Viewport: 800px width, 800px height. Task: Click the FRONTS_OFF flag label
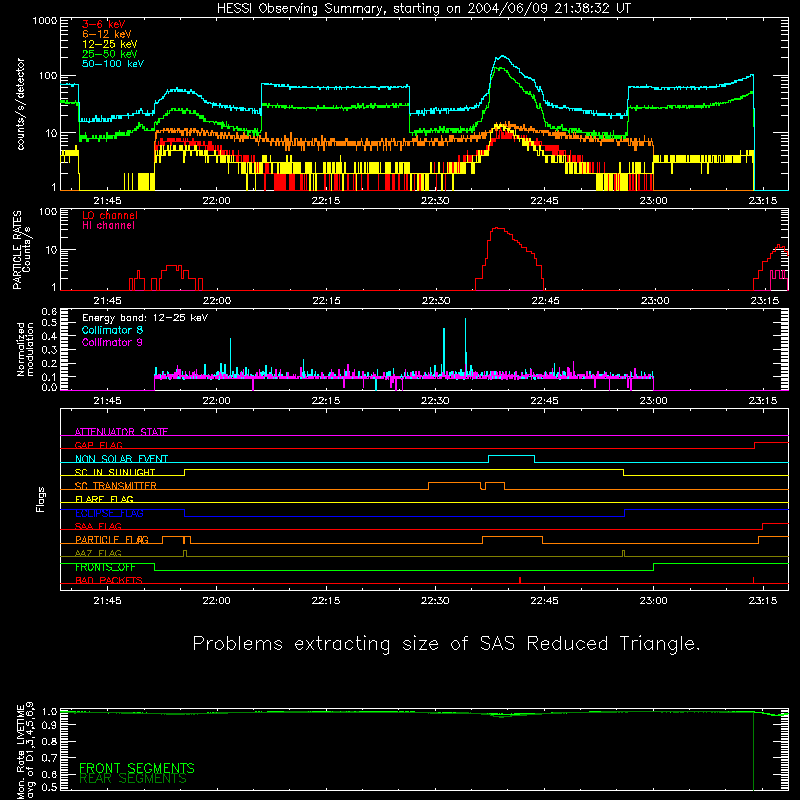pos(105,567)
